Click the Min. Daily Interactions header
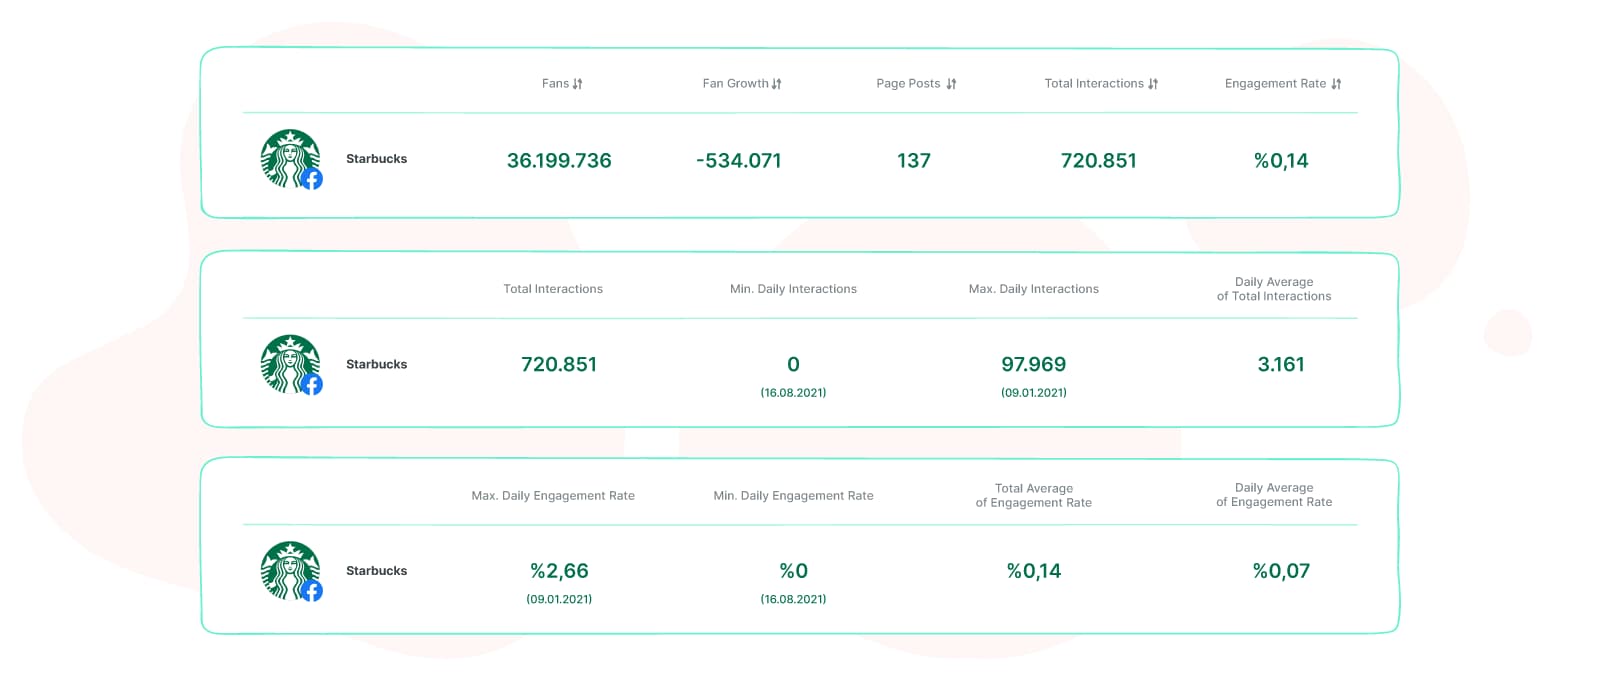Viewport: 1600px width, 680px height. (793, 289)
